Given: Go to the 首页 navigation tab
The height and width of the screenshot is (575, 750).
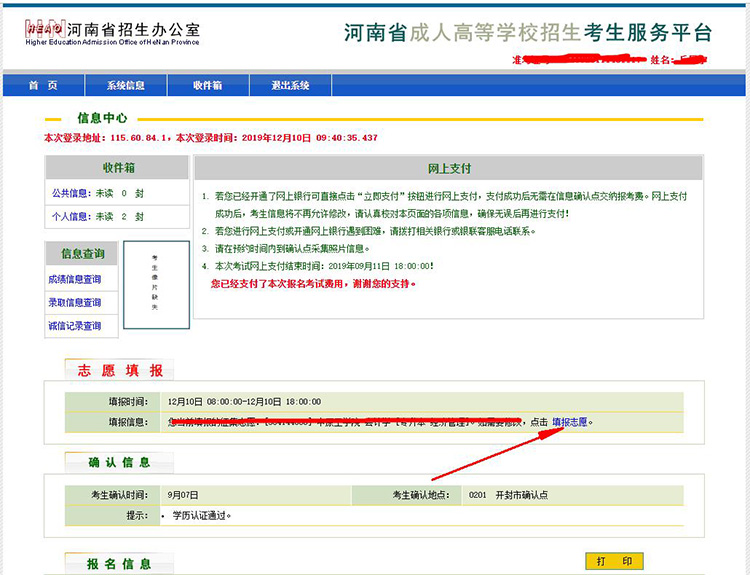Looking at the screenshot, I should [x=42, y=86].
